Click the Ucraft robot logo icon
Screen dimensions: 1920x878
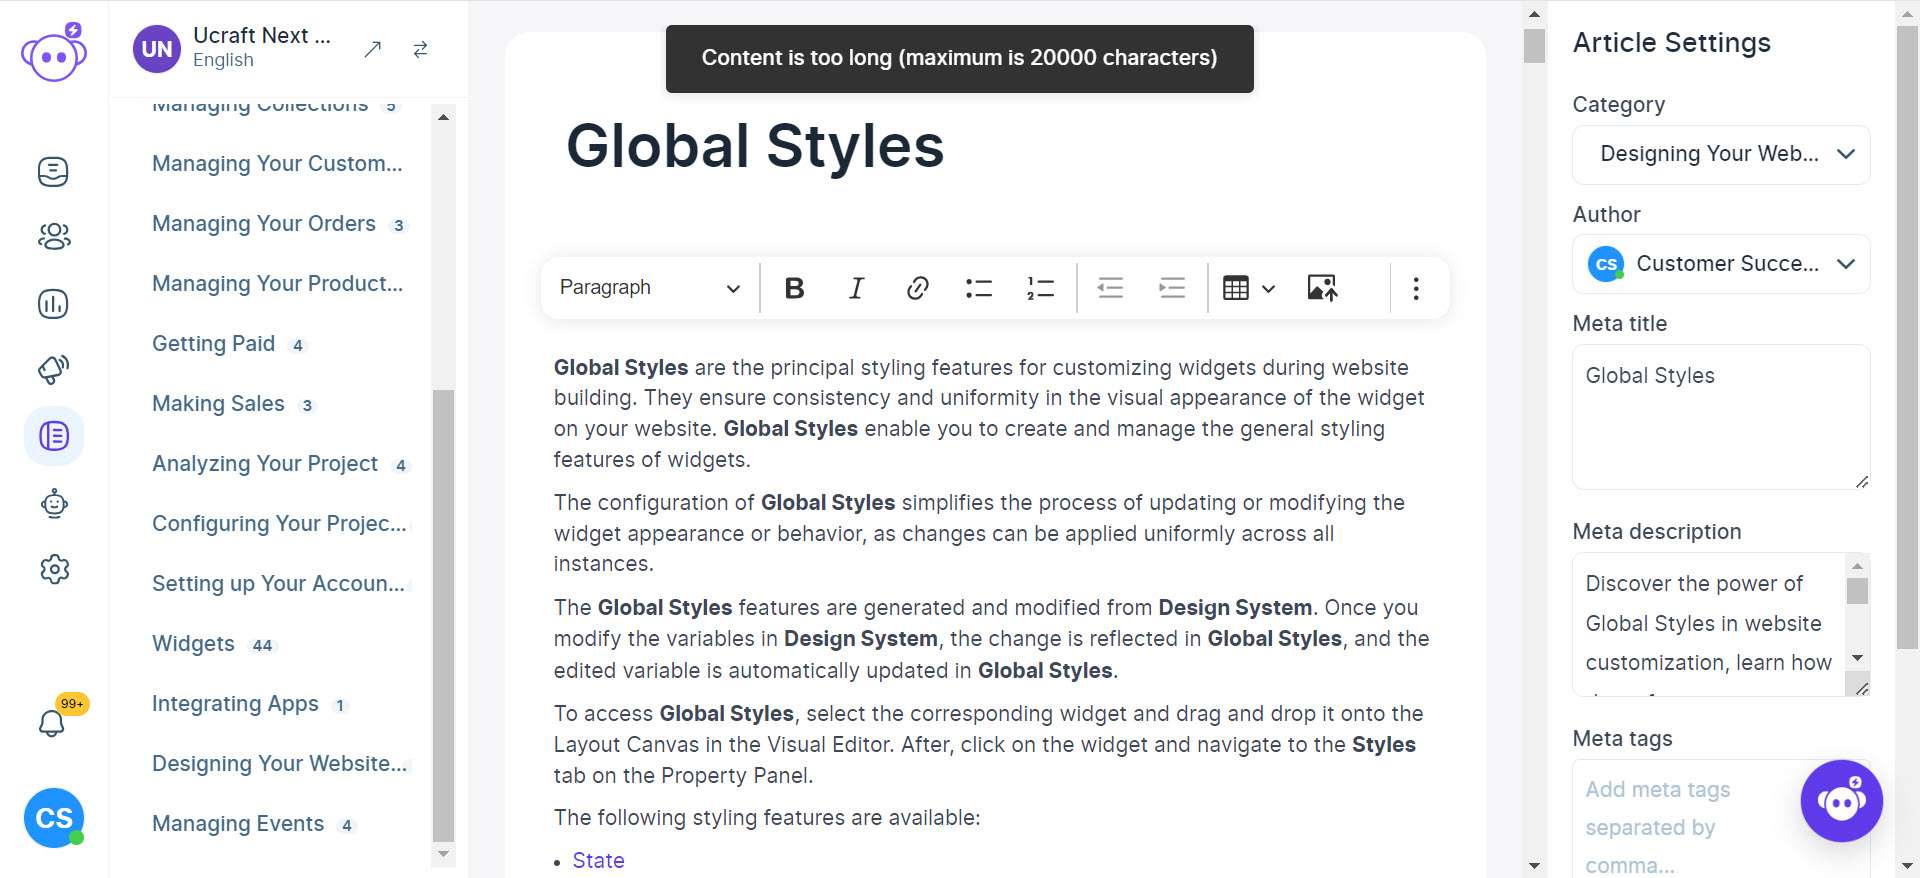tap(54, 52)
